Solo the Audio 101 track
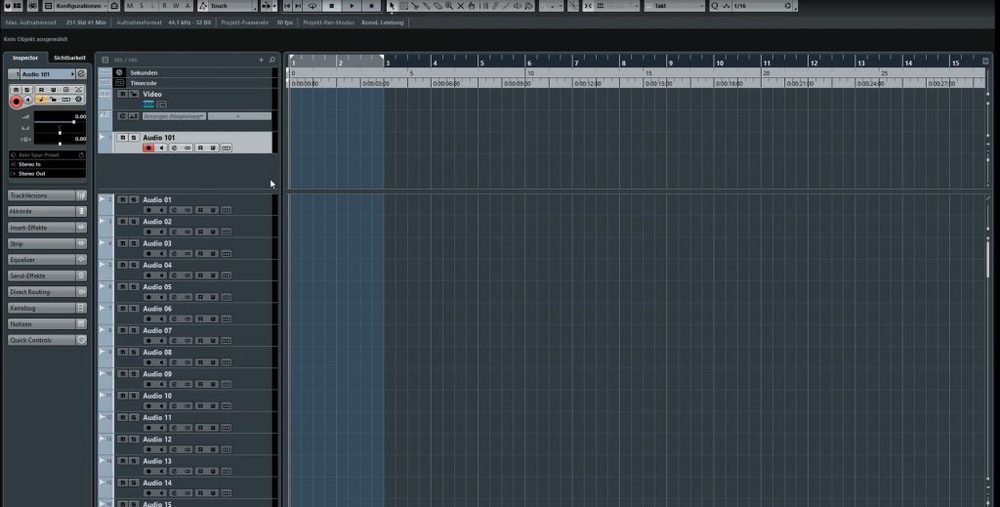This screenshot has width=1000, height=507. click(133, 138)
